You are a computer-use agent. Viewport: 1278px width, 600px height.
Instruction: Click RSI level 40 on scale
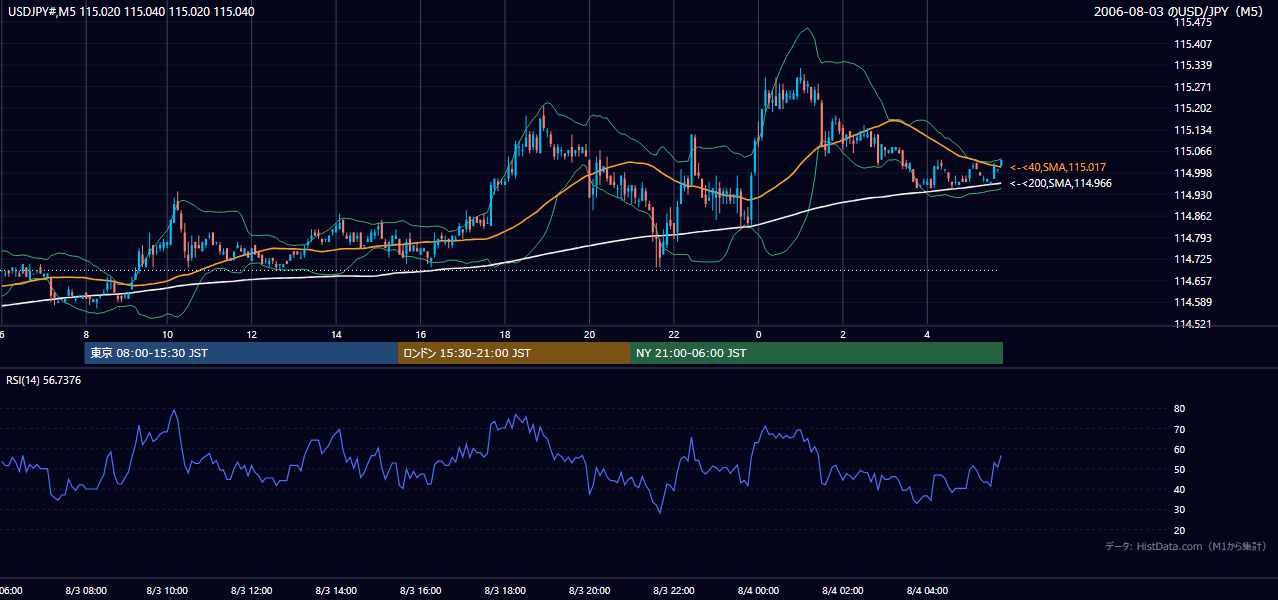pyautogui.click(x=1179, y=489)
